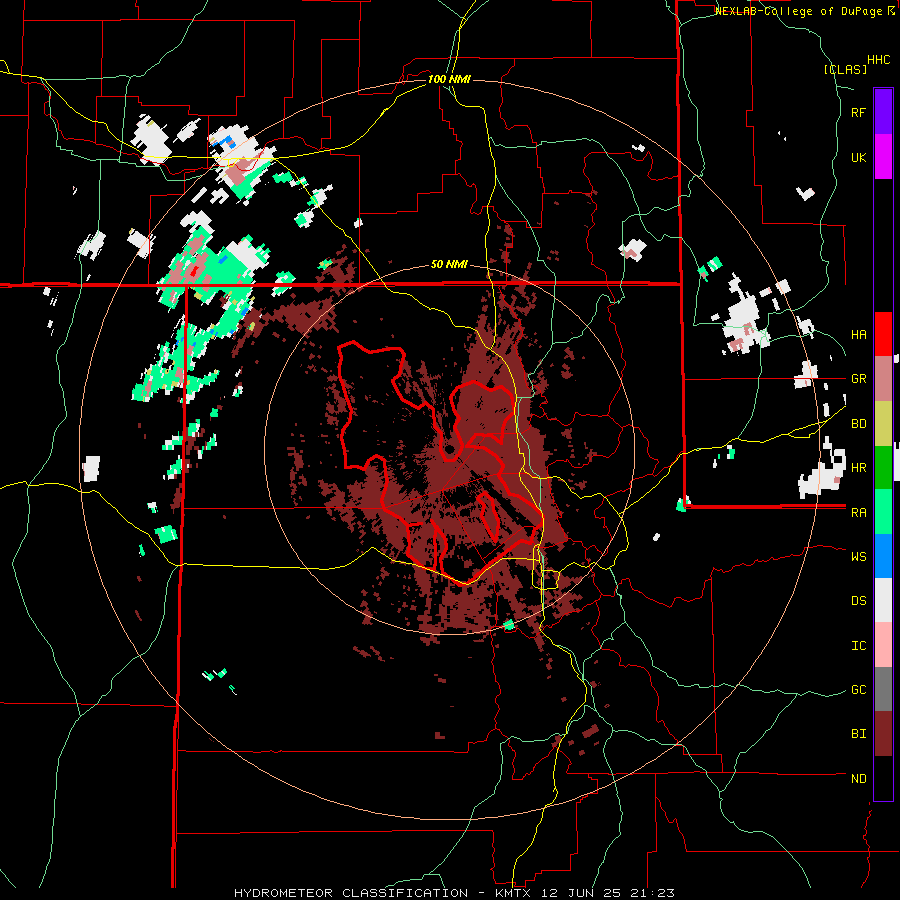This screenshot has width=900, height=900.
Task: Click the BD legend label
Action: (x=858, y=424)
